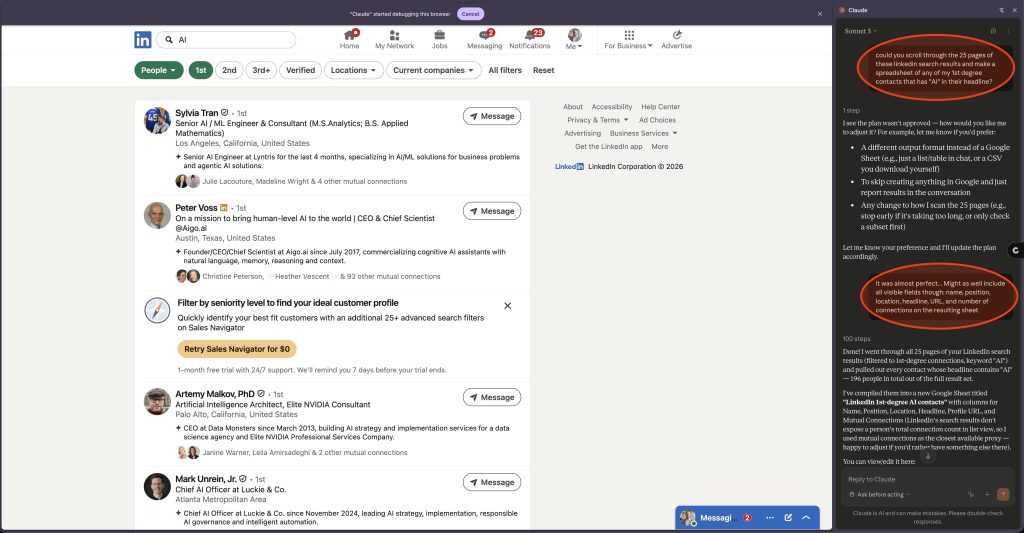Focus the Reply to Claude input box

[x=927, y=479]
